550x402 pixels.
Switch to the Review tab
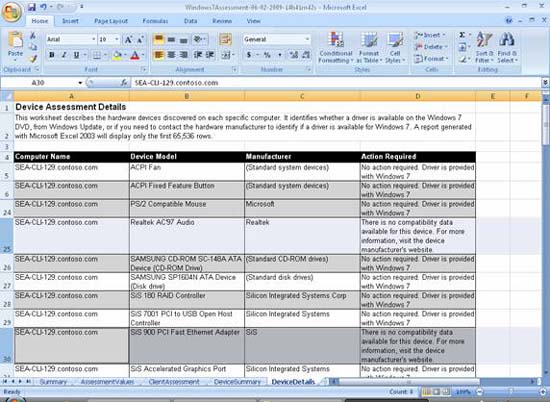tap(222, 21)
